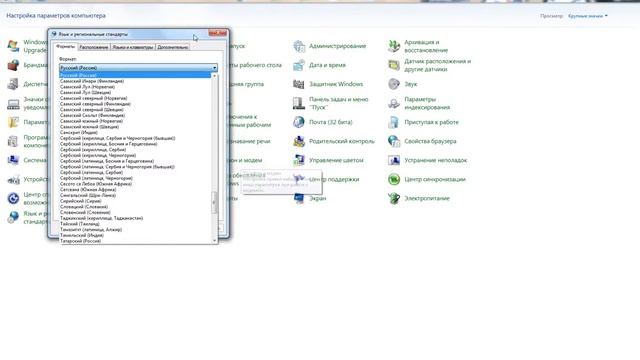
Task: Open the Звук speaker icon
Action: (394, 84)
